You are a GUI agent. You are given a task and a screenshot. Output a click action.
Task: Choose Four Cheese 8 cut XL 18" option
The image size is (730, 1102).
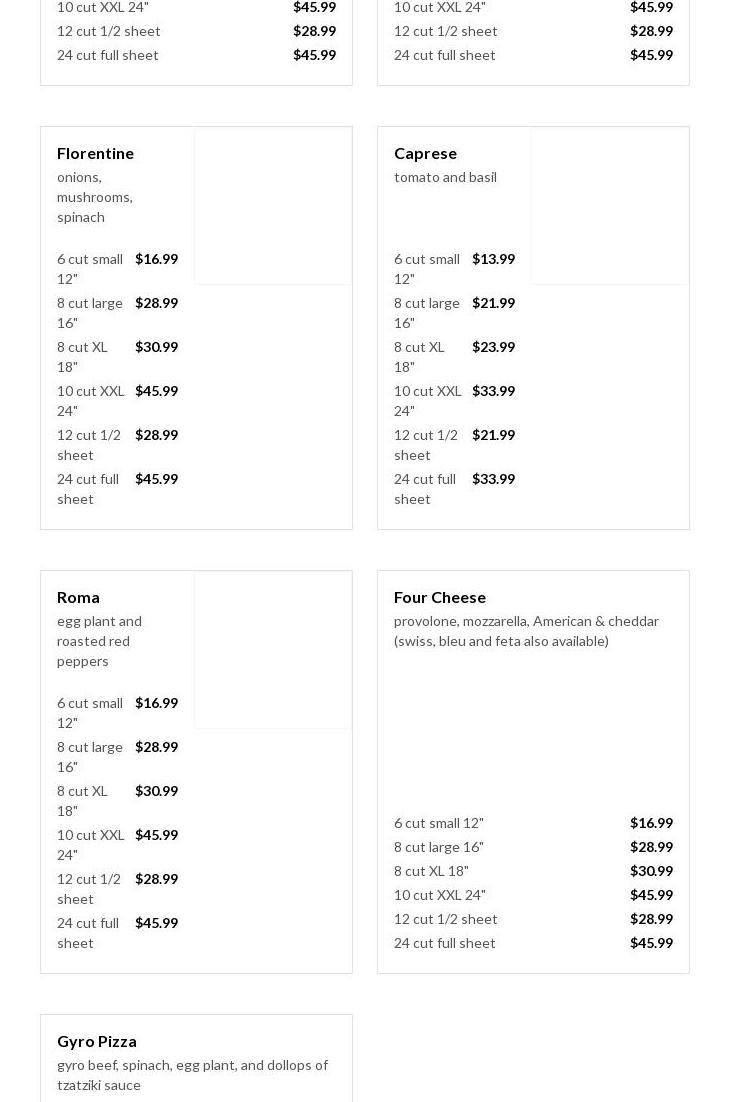coord(533,871)
